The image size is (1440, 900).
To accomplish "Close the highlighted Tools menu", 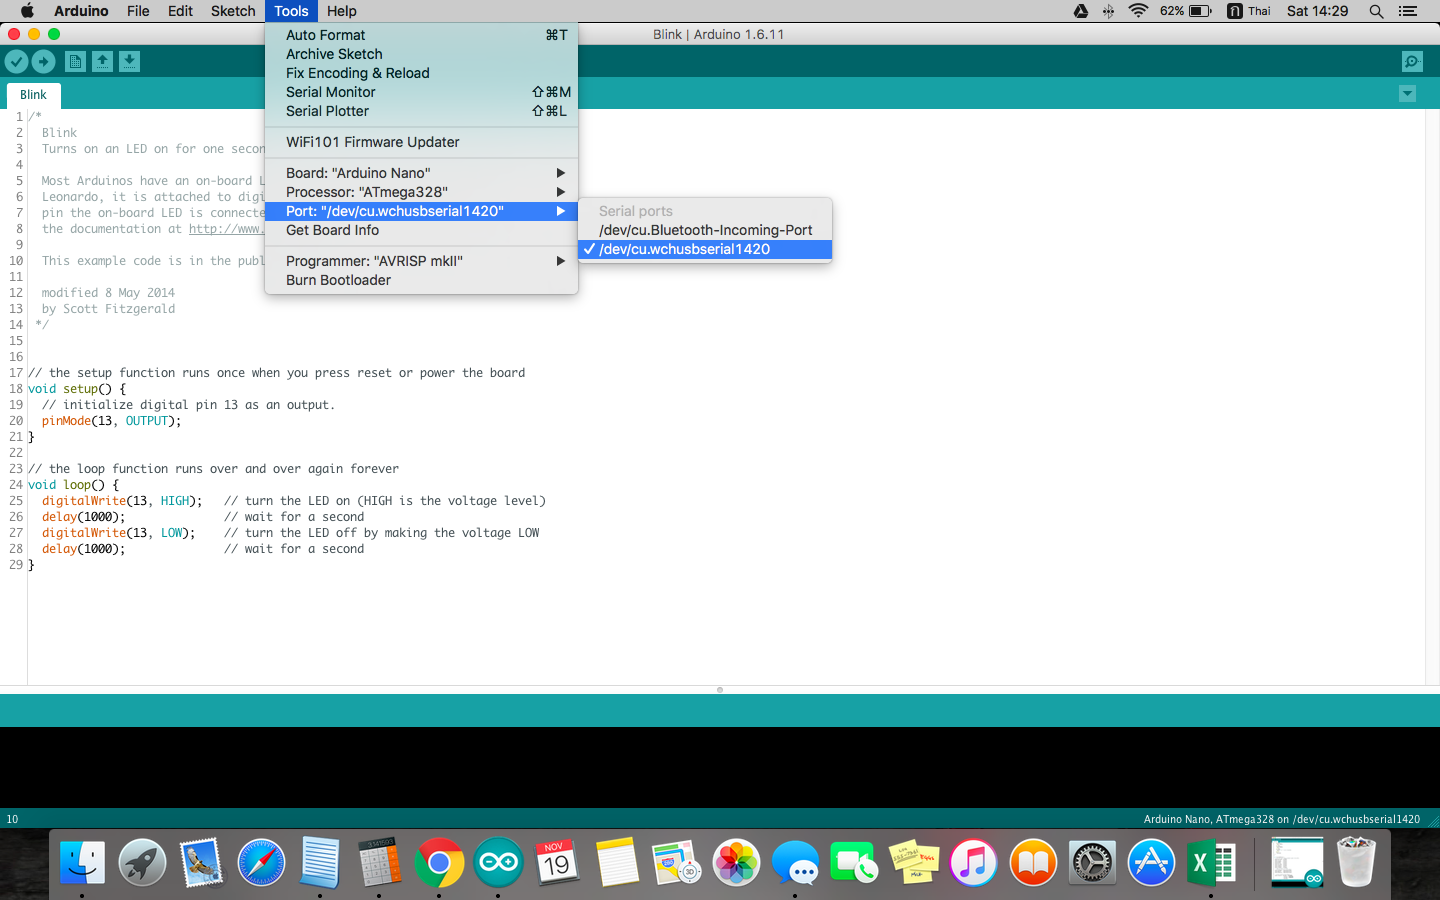I will 291,11.
